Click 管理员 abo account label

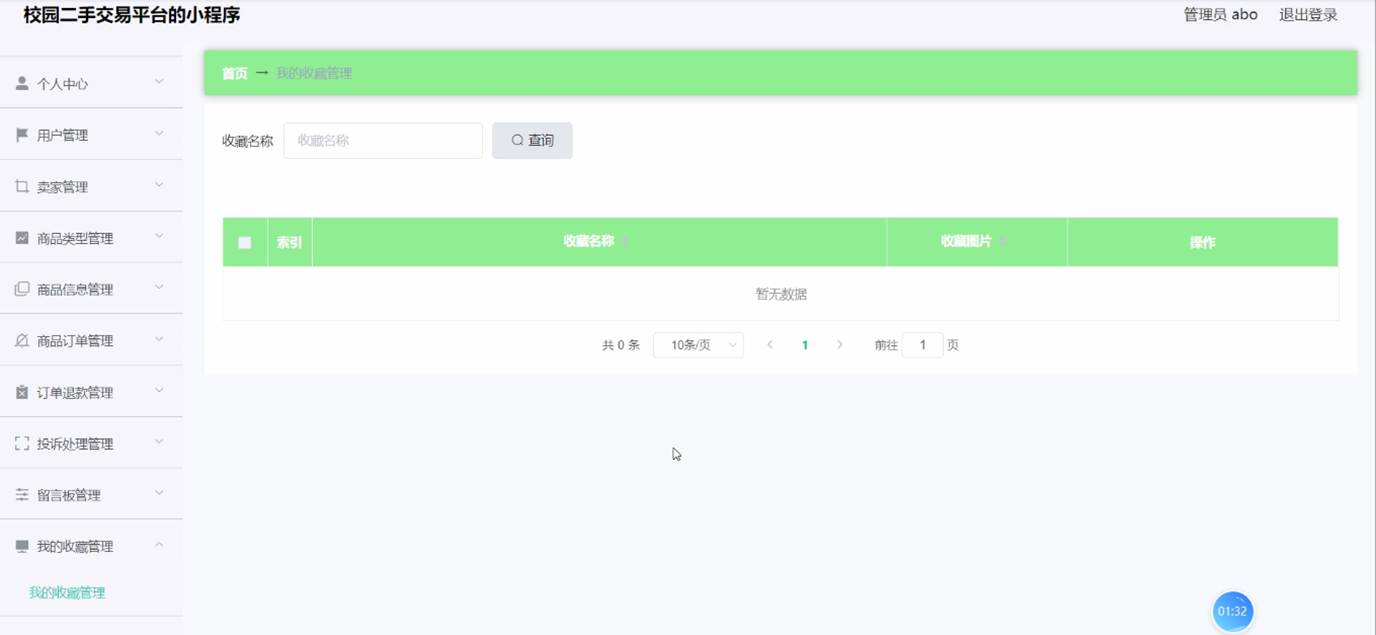(x=1220, y=15)
